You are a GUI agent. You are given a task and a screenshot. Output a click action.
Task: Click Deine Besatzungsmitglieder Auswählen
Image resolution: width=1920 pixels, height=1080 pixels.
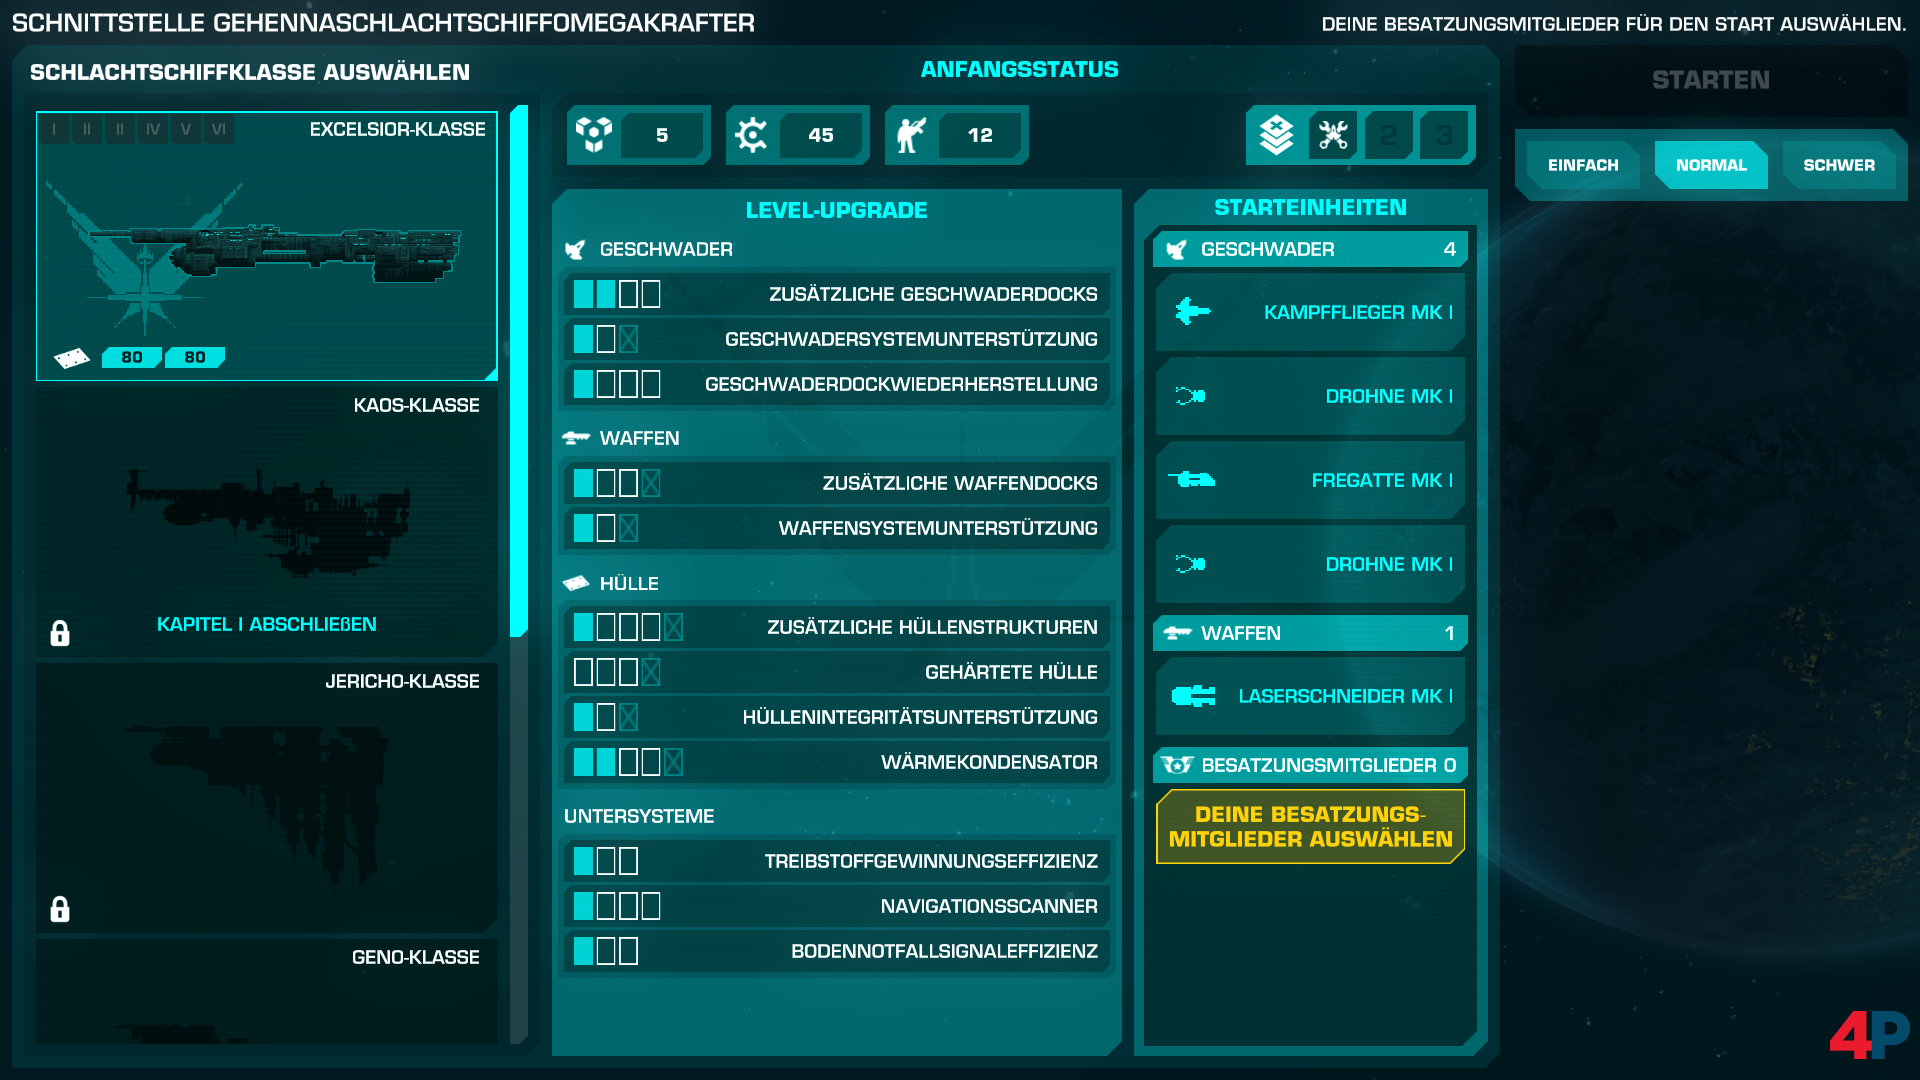click(1310, 826)
